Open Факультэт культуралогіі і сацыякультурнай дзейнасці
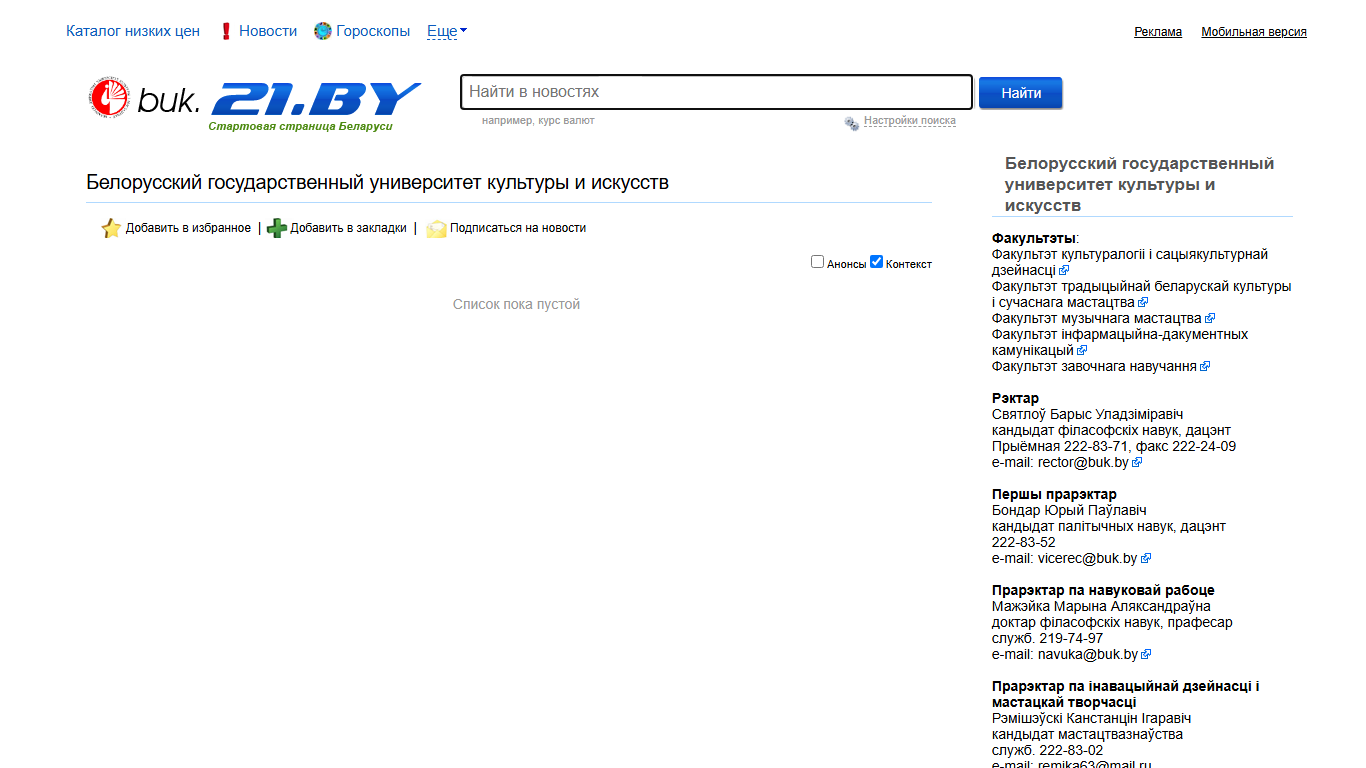The width and height of the screenshot is (1366, 768). 1130,262
